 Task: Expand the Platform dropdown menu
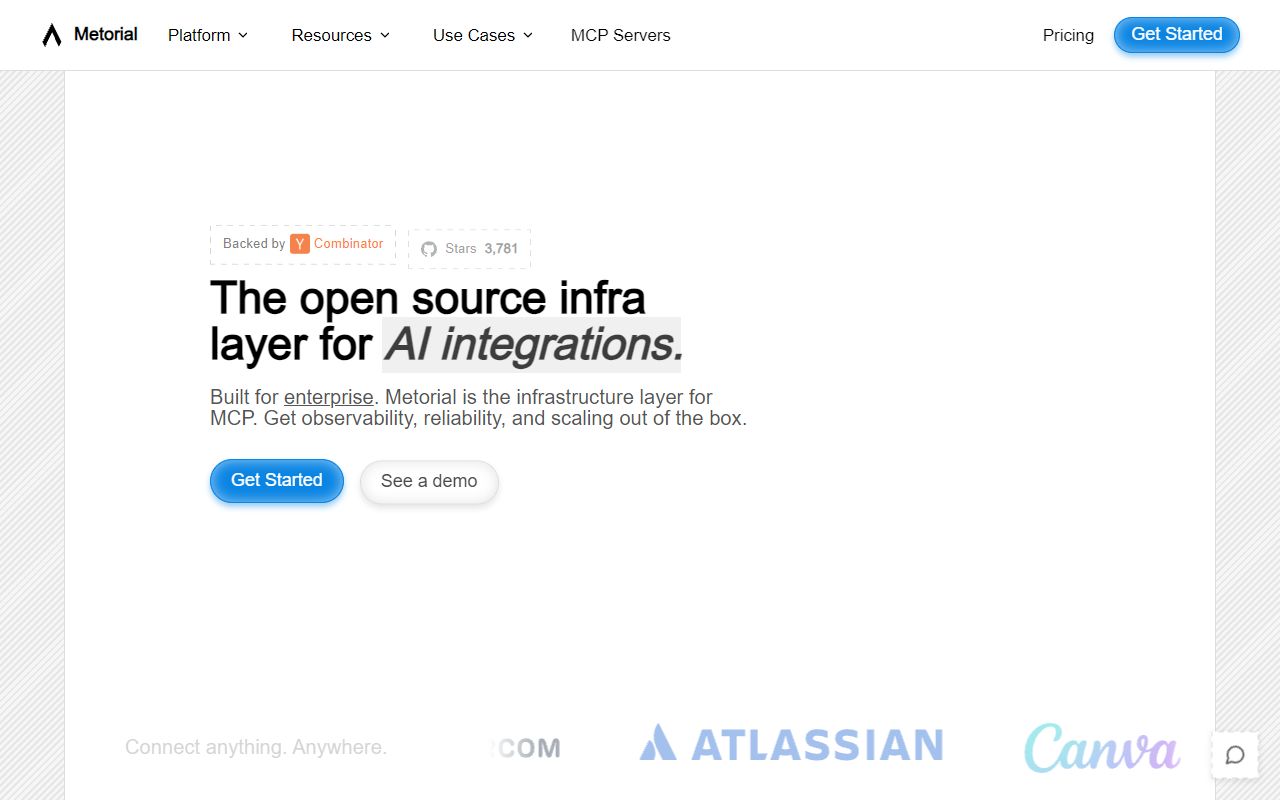(x=208, y=35)
